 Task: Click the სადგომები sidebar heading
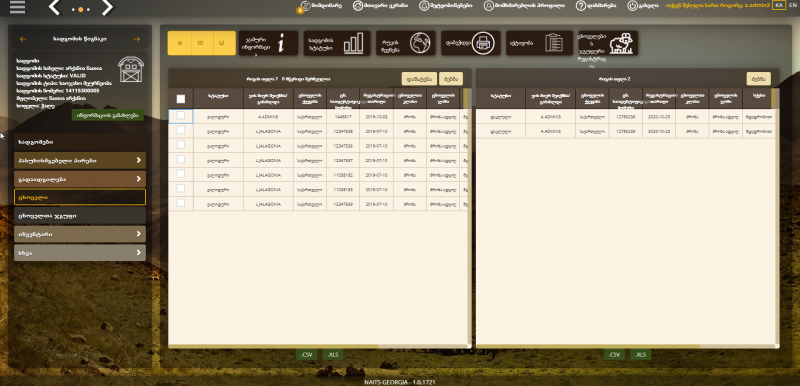(x=80, y=142)
